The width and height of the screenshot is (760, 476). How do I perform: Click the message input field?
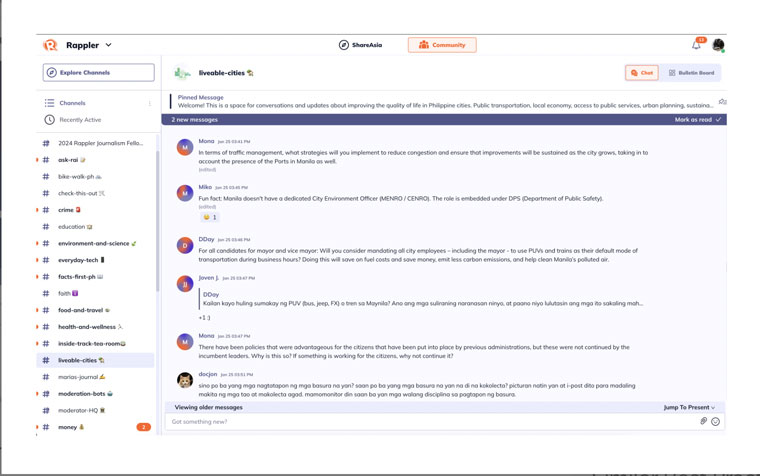[x=431, y=422]
